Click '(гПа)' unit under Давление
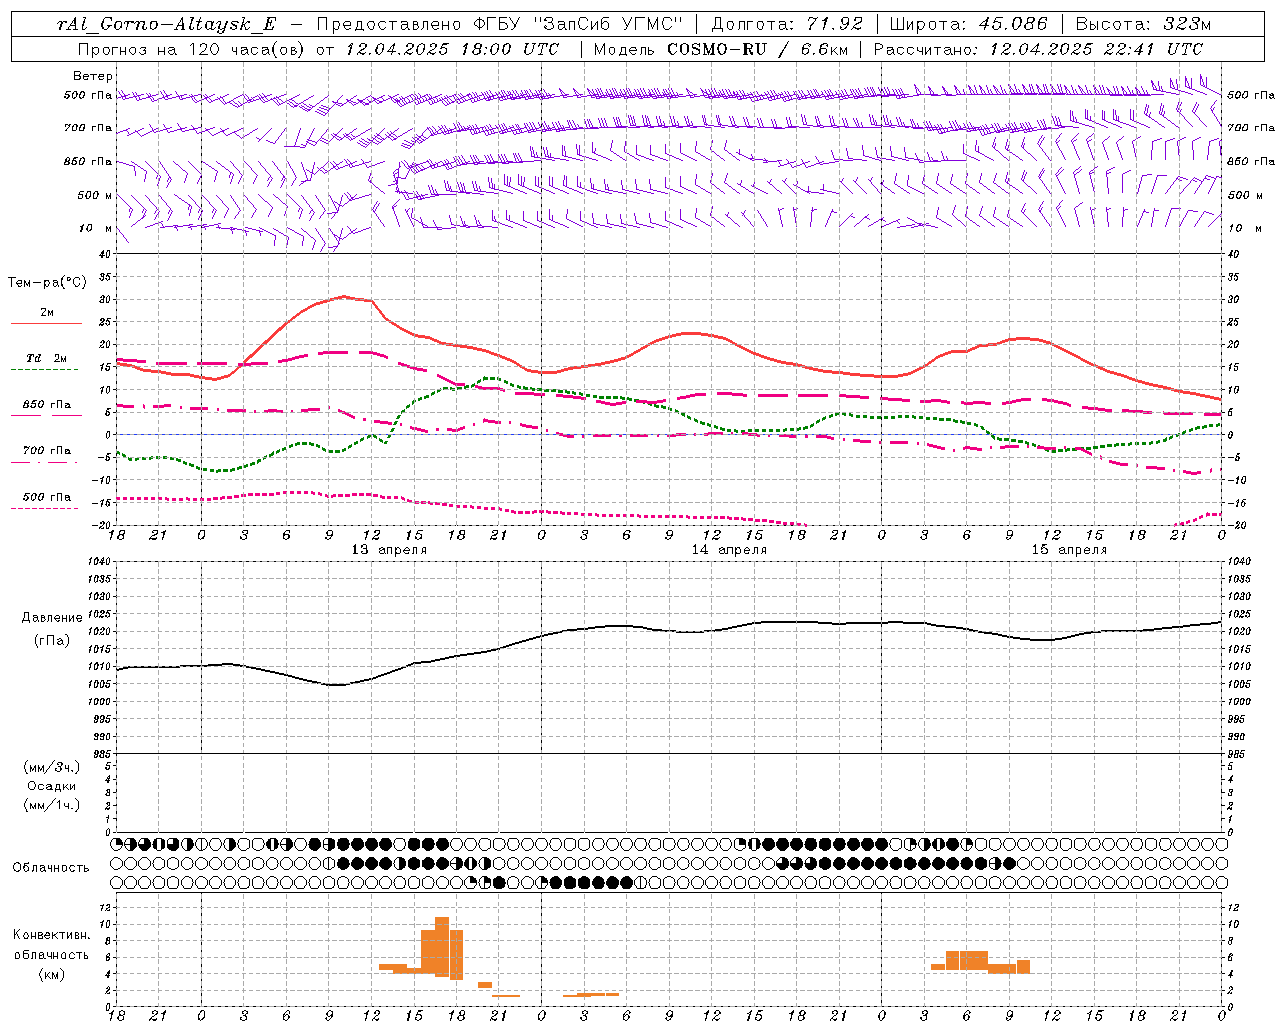Viewport: 1280px width, 1024px height. [x=52, y=641]
